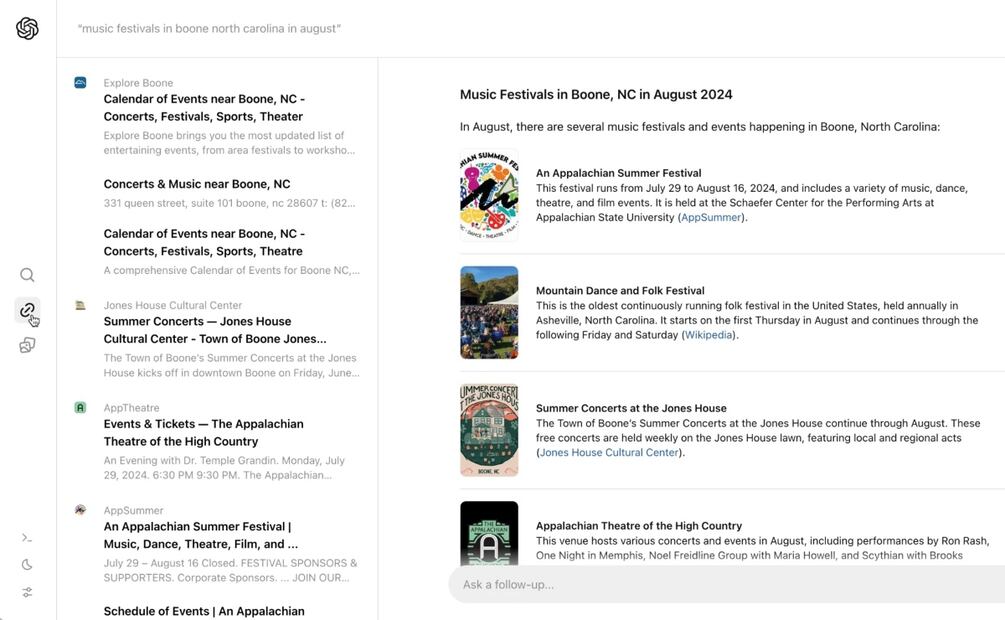Screen dimensions: 1005x620
Task: Open the images gallery icon
Action: pos(28,345)
